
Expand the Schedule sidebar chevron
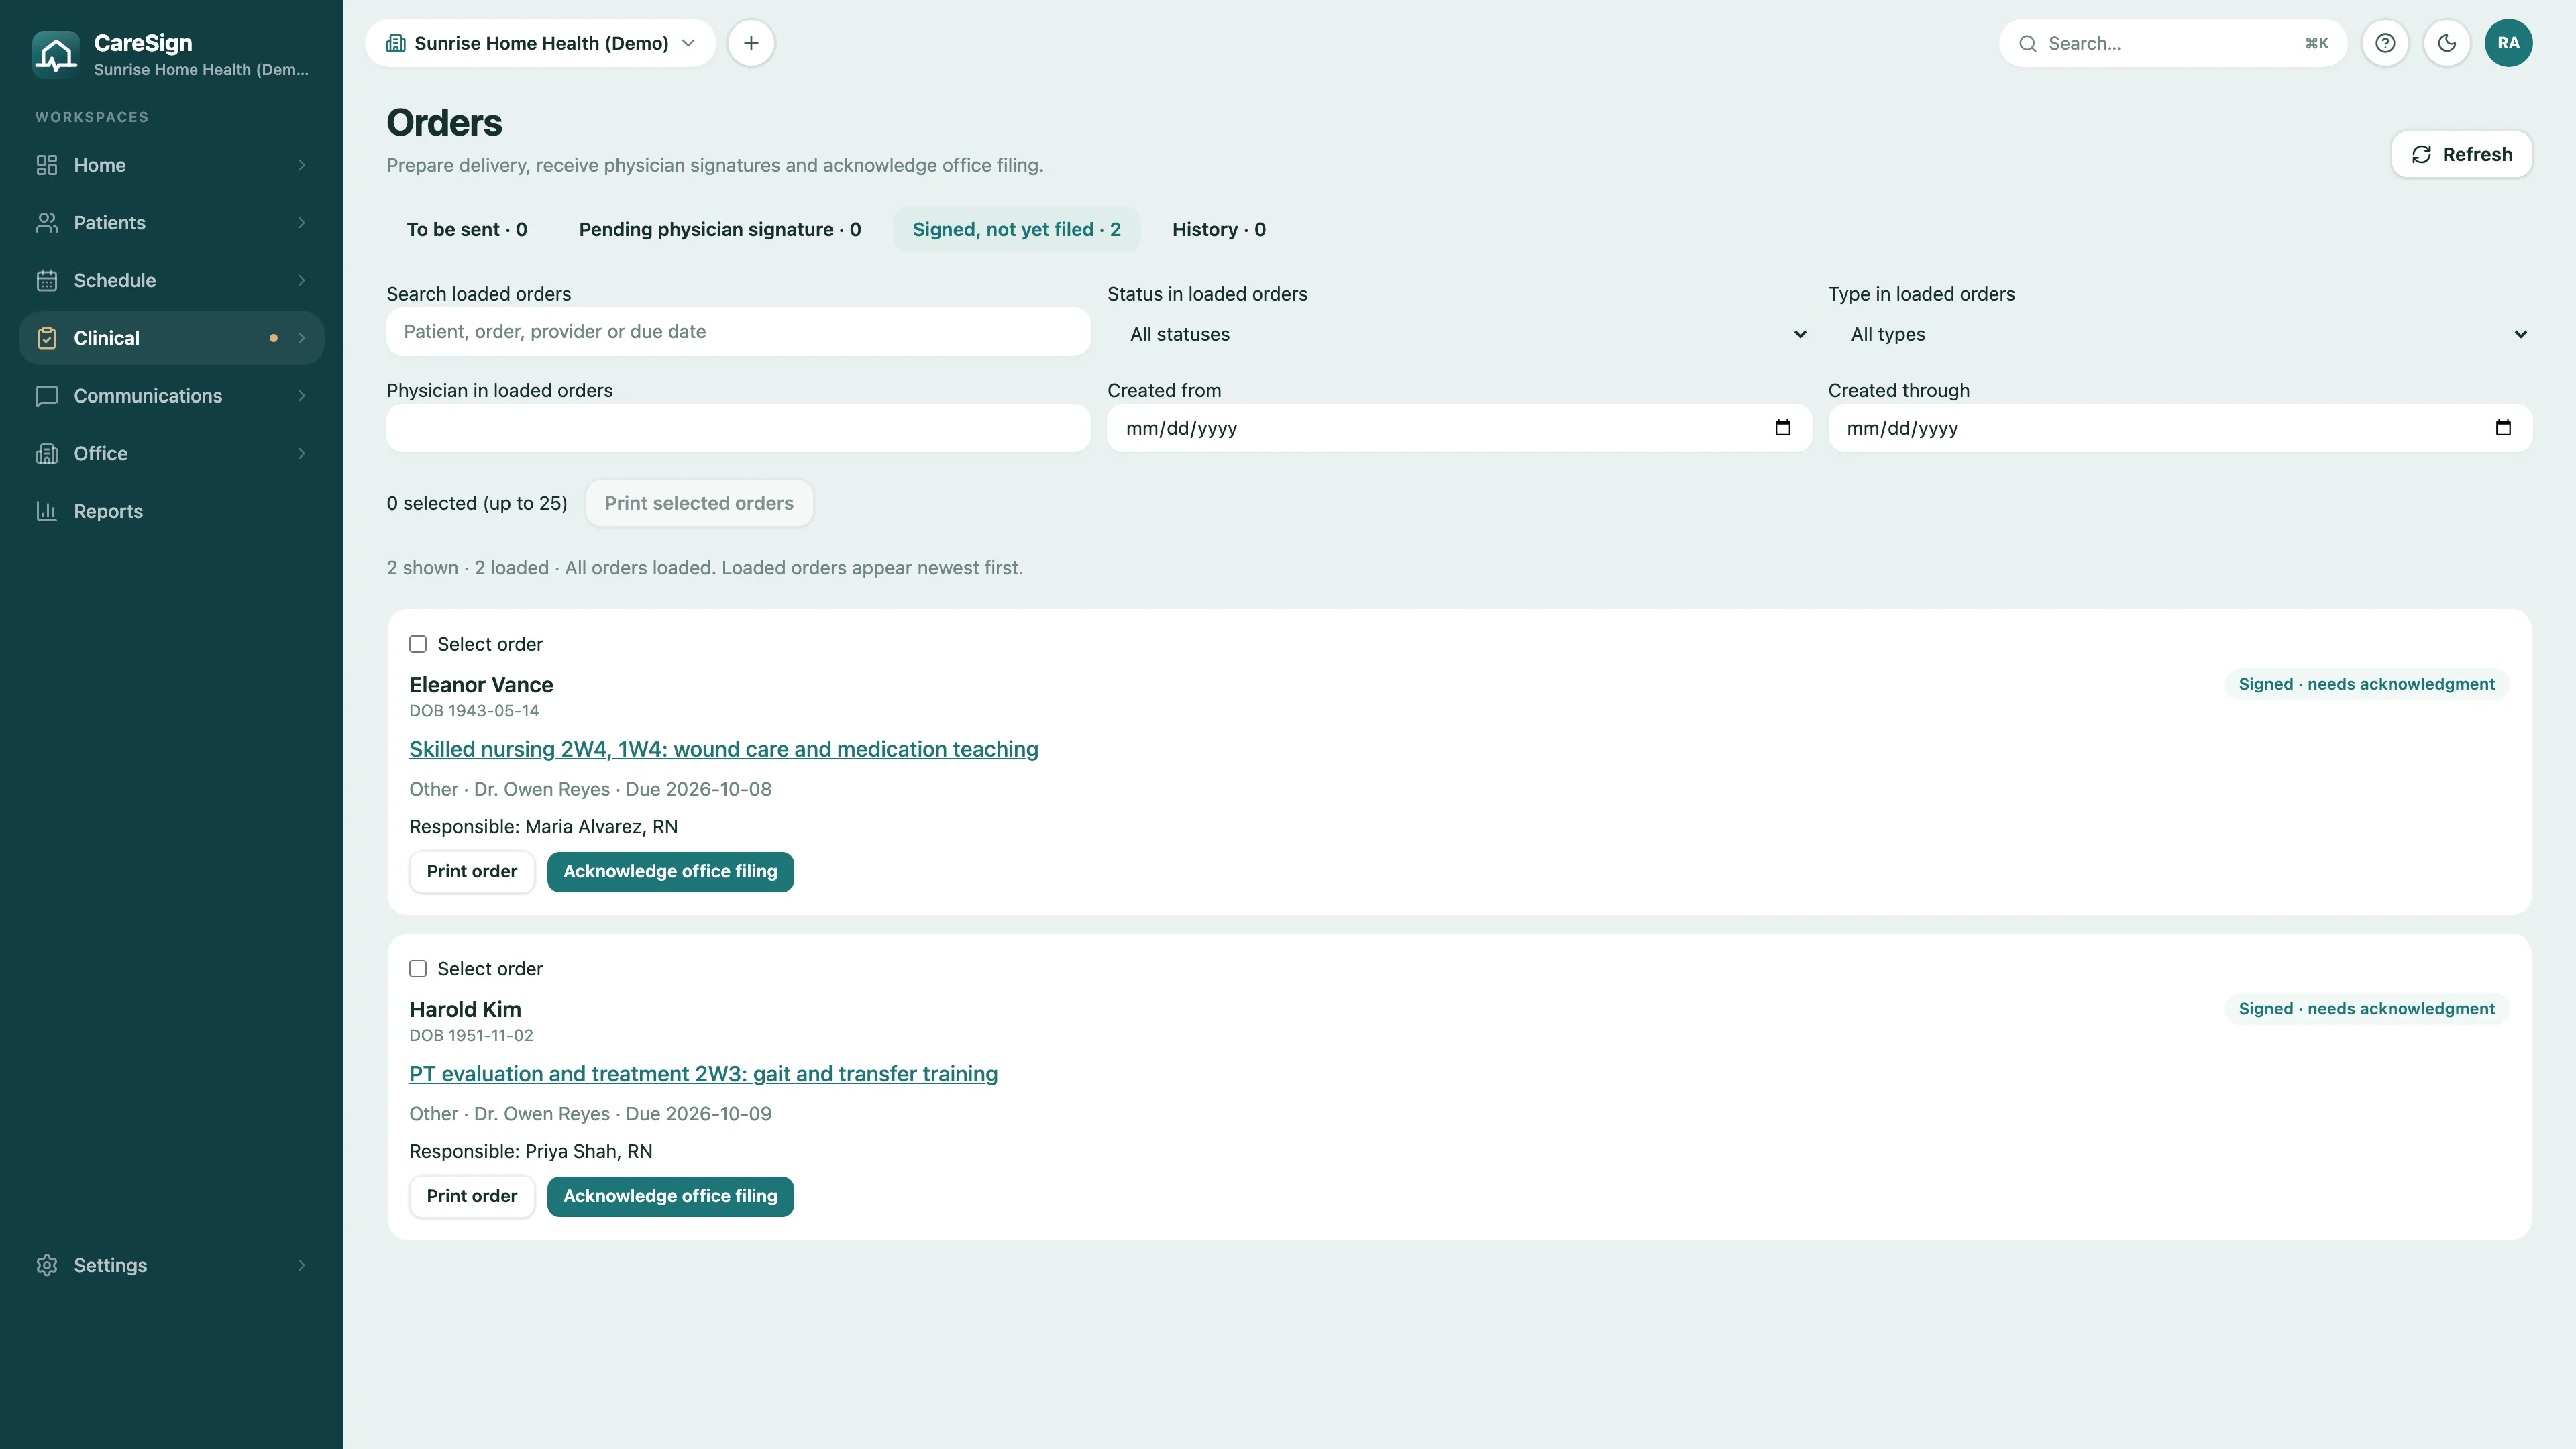pyautogui.click(x=301, y=281)
